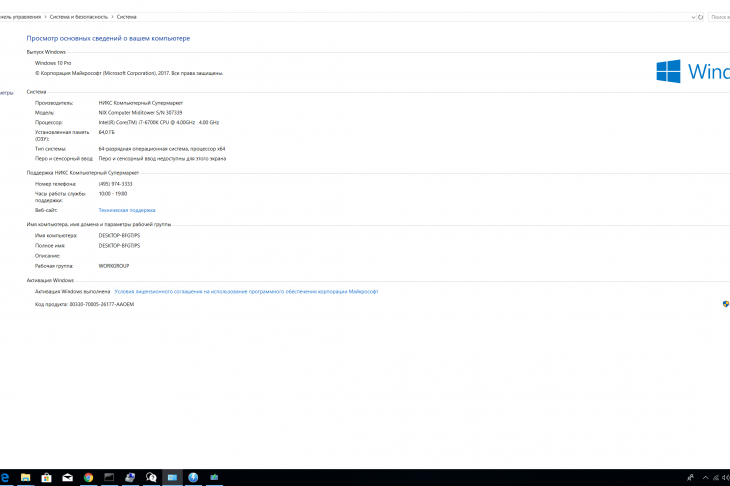
Task: Open the People icon in system tray
Action: (690, 478)
